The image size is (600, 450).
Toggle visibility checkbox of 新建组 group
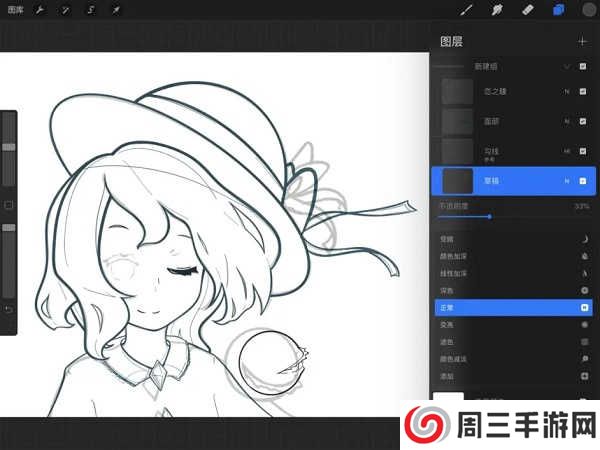click(583, 67)
